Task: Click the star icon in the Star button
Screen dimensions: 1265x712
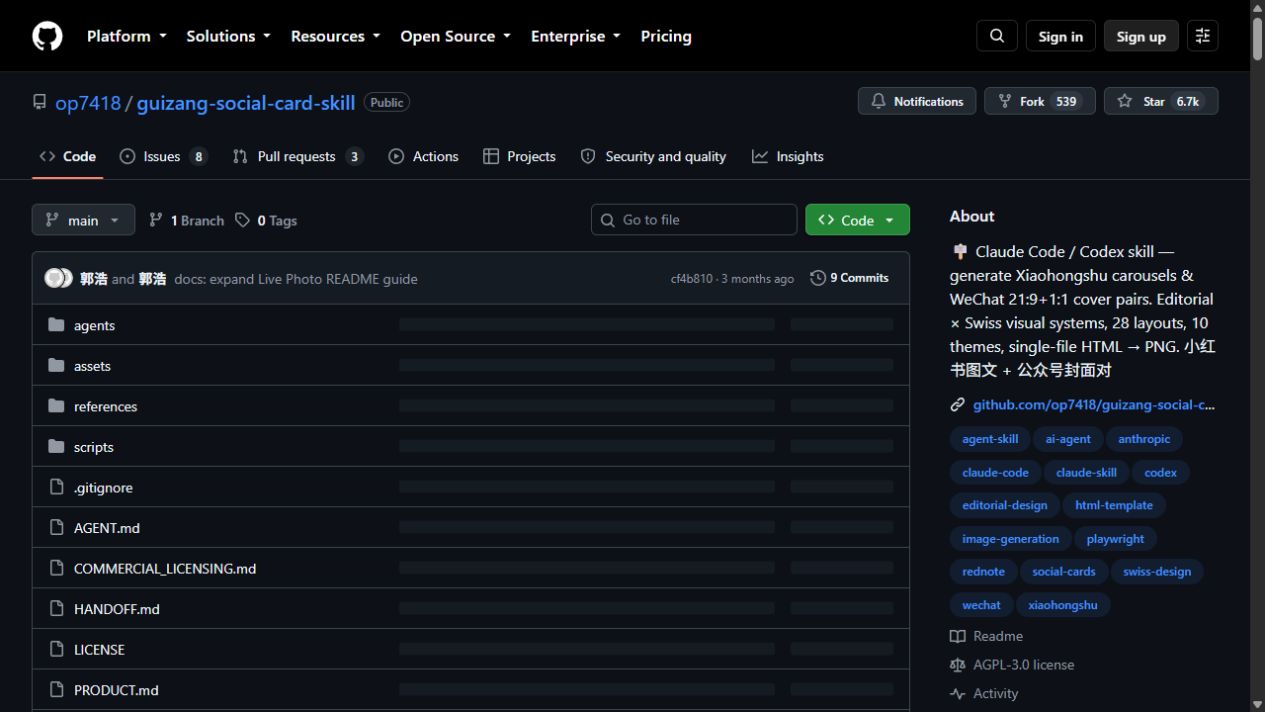Action: click(1125, 101)
